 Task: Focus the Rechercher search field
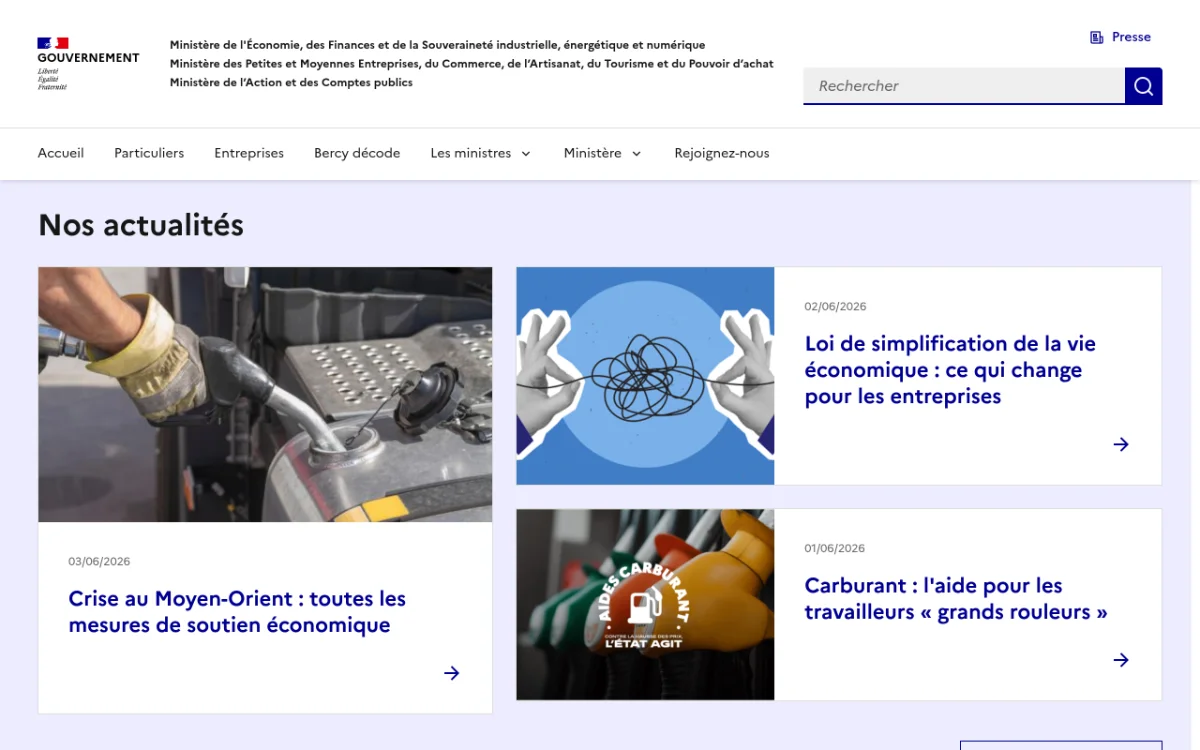964,86
